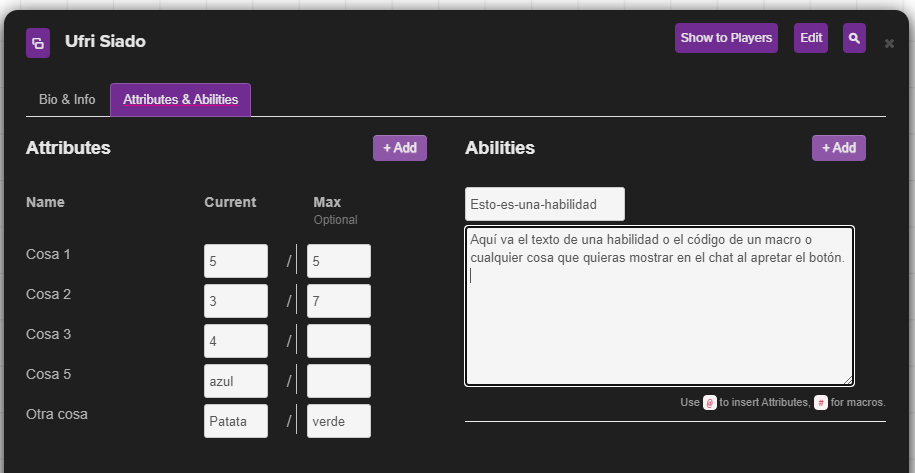Select Attributes & Abilities tab
Screen dimensions: 915x473
point(180,100)
